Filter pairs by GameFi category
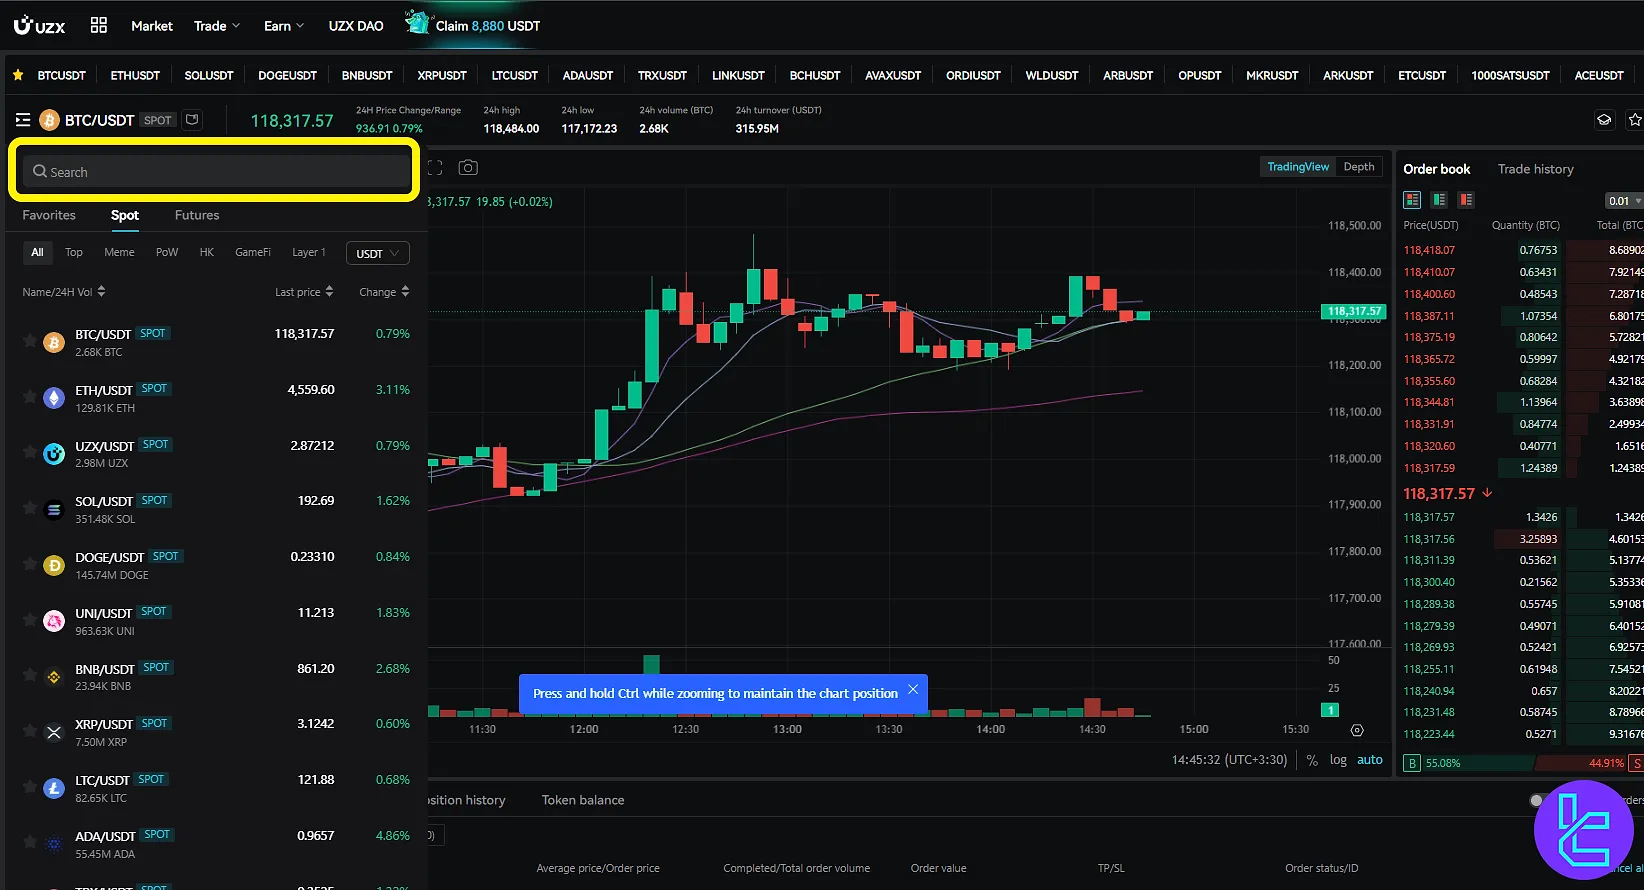Image resolution: width=1644 pixels, height=890 pixels. [253, 252]
